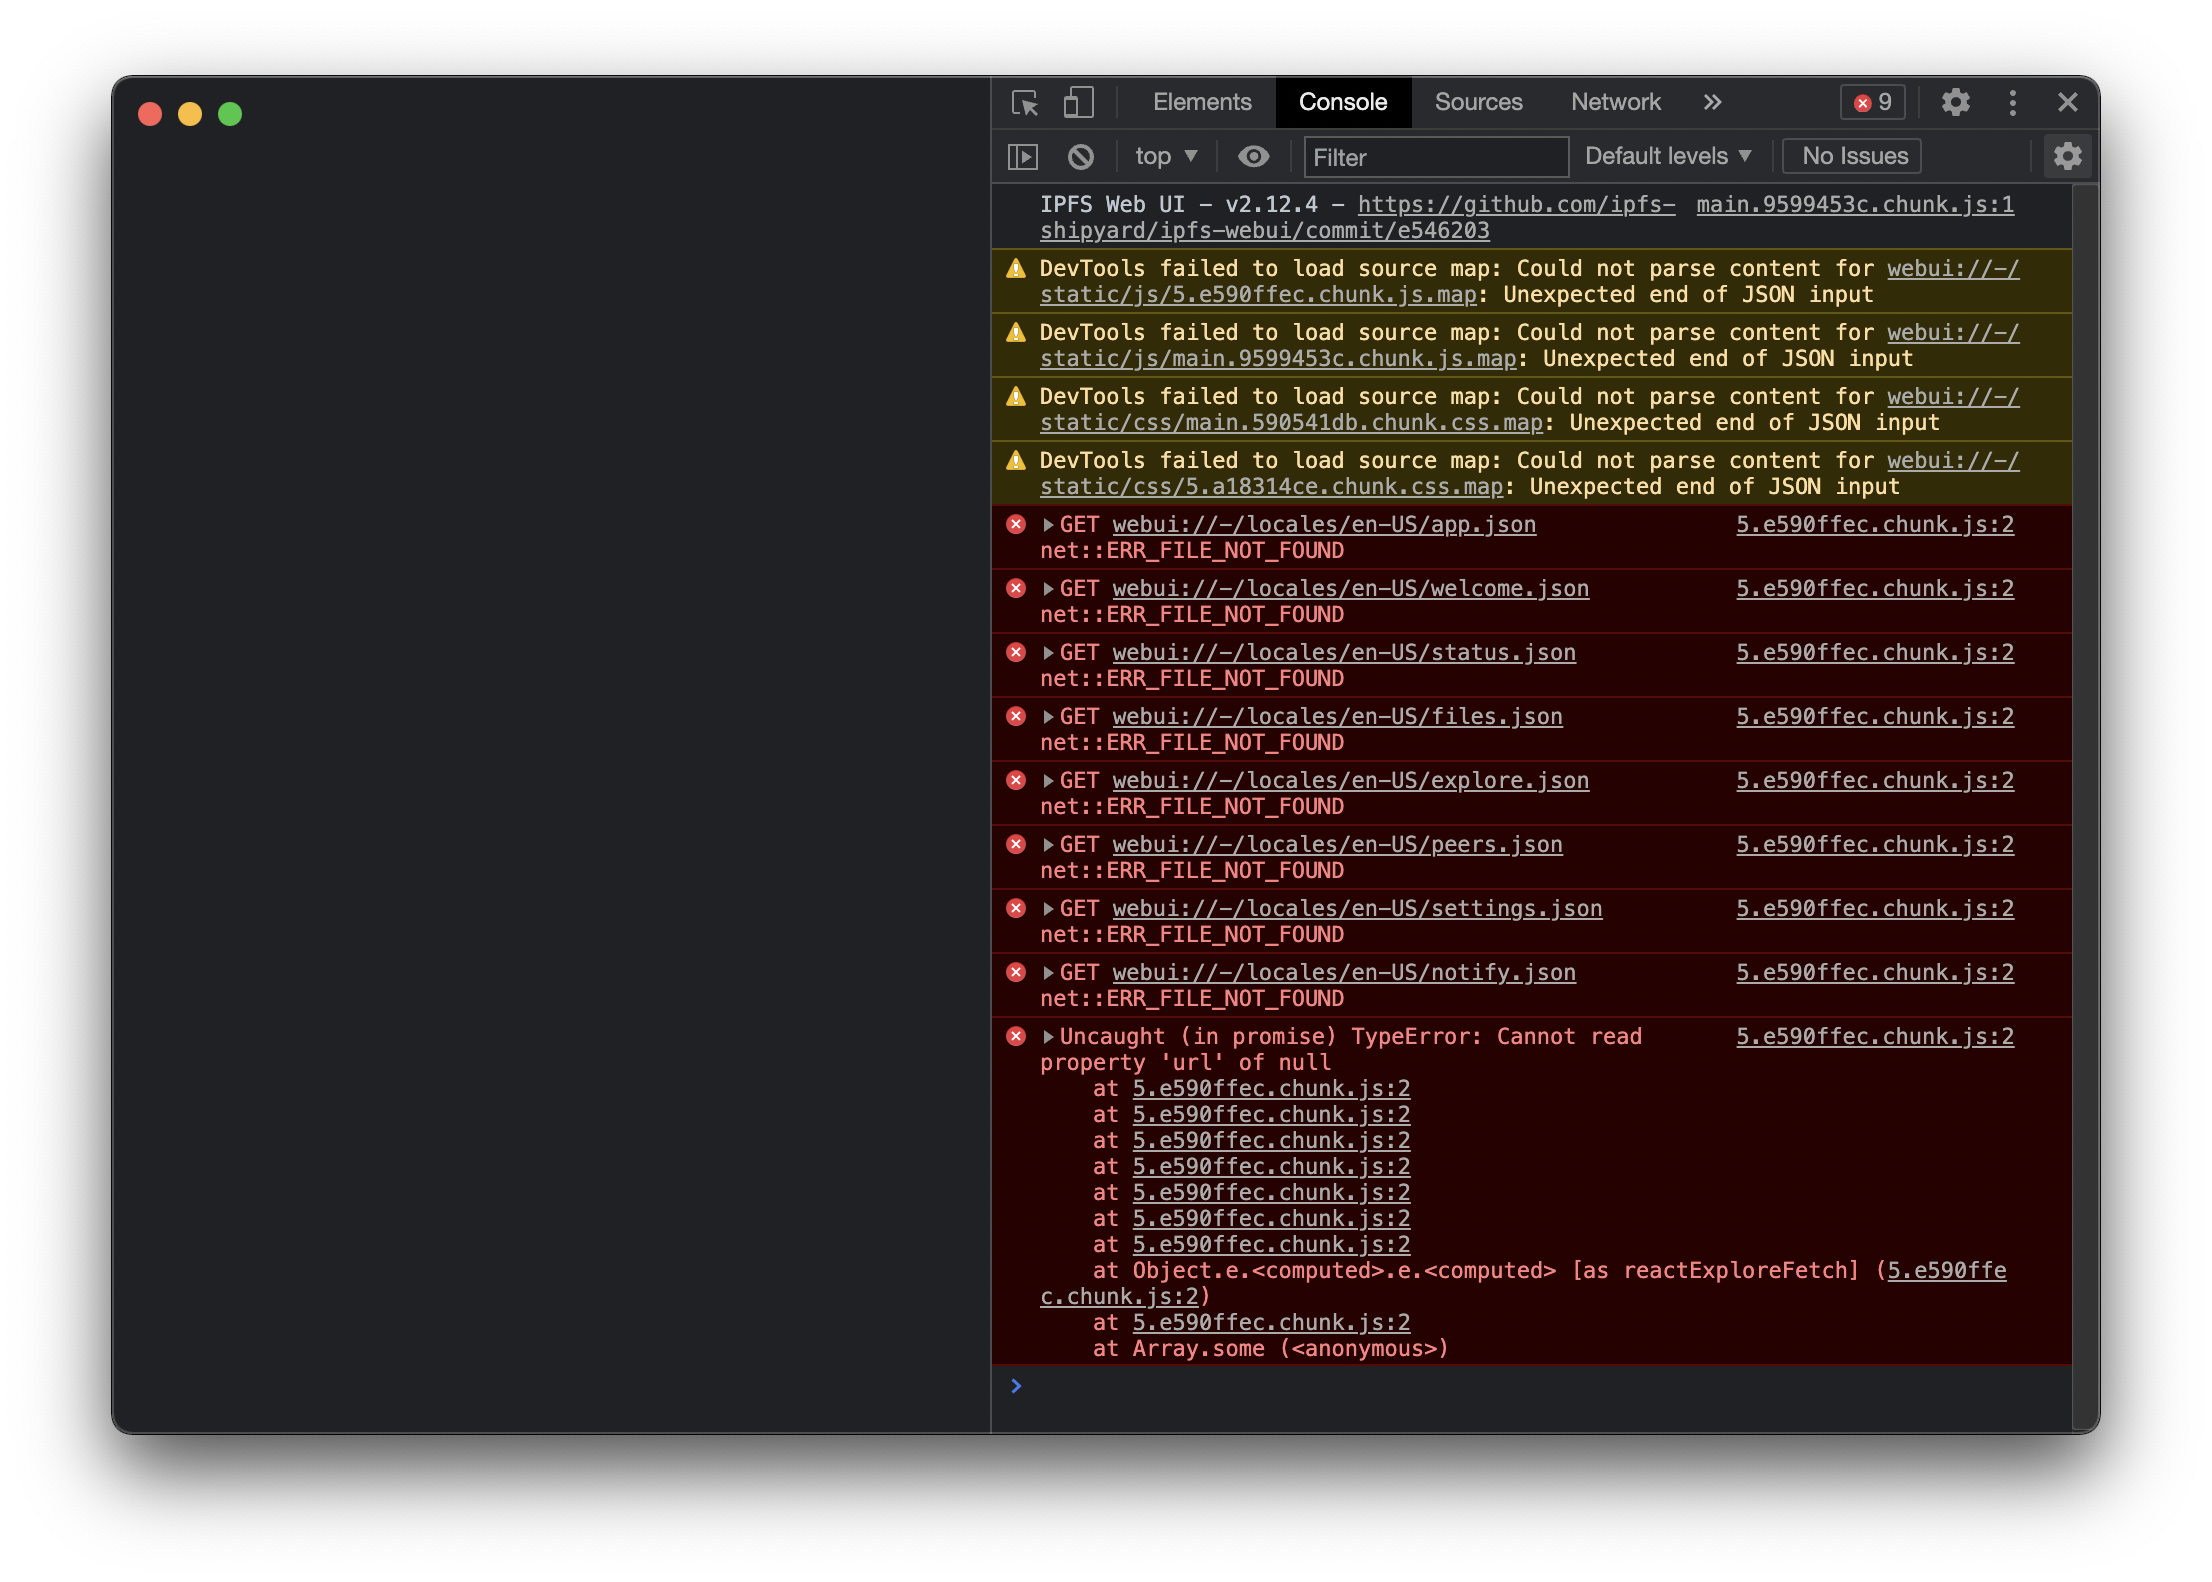This screenshot has height=1582, width=2212.
Task: Switch to the Sources tab
Action: point(1478,102)
